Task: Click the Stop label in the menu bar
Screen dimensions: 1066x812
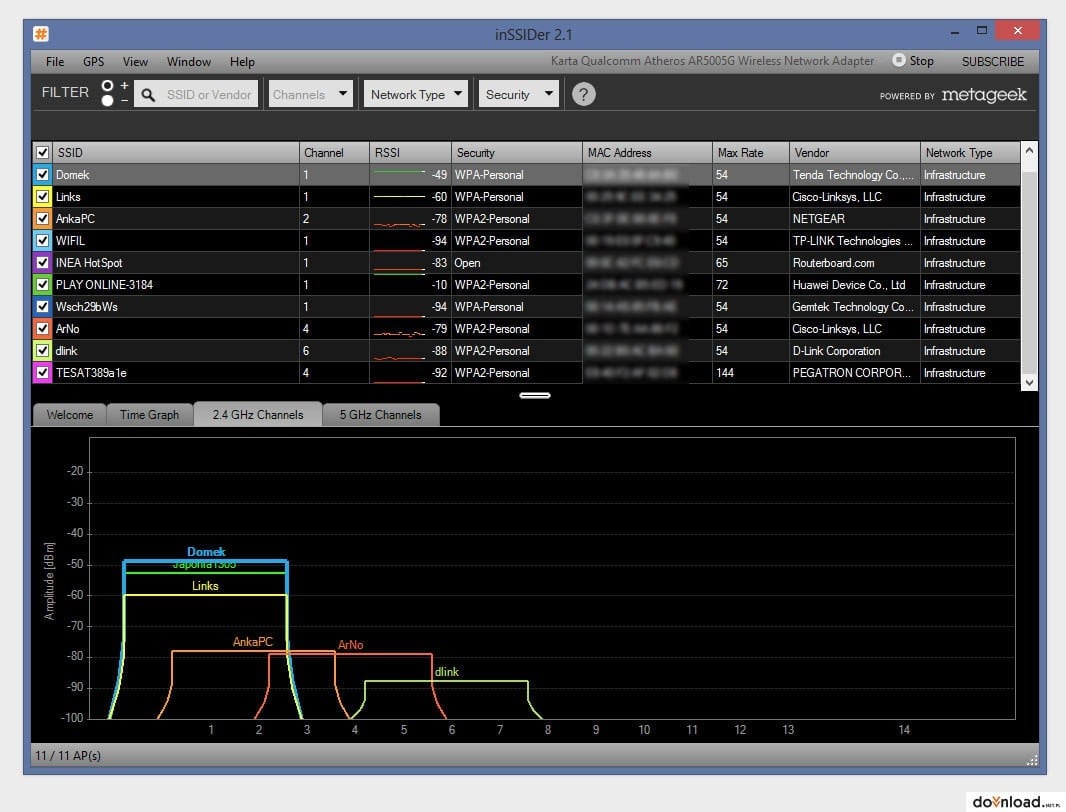Action: [x=921, y=61]
